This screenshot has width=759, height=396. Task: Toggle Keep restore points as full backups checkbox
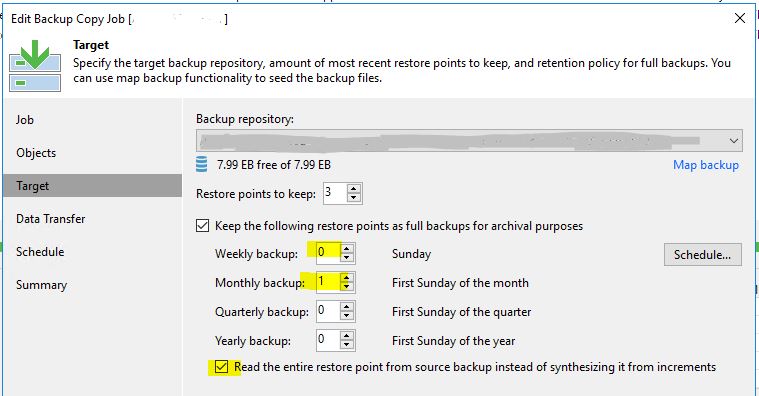(202, 226)
